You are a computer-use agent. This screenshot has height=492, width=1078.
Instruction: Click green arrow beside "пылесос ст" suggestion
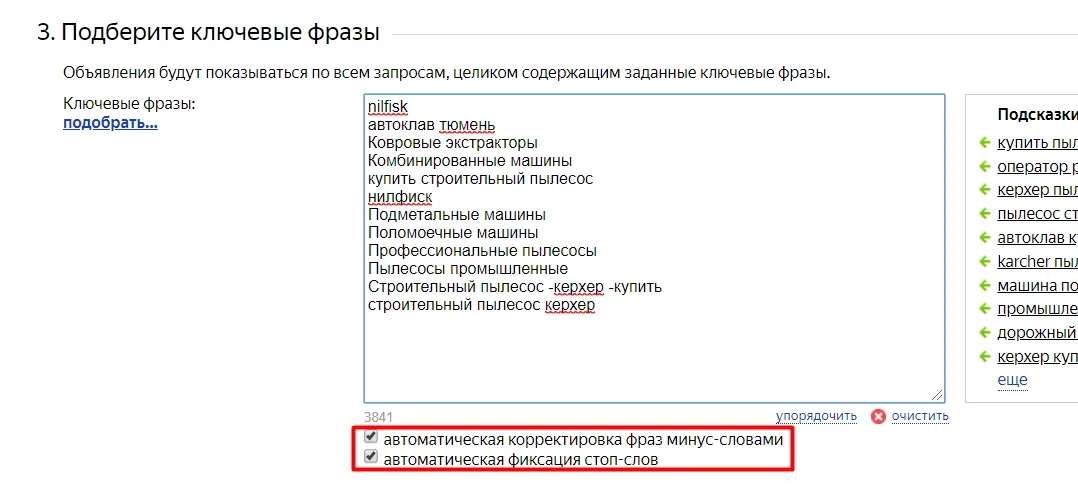(x=984, y=214)
